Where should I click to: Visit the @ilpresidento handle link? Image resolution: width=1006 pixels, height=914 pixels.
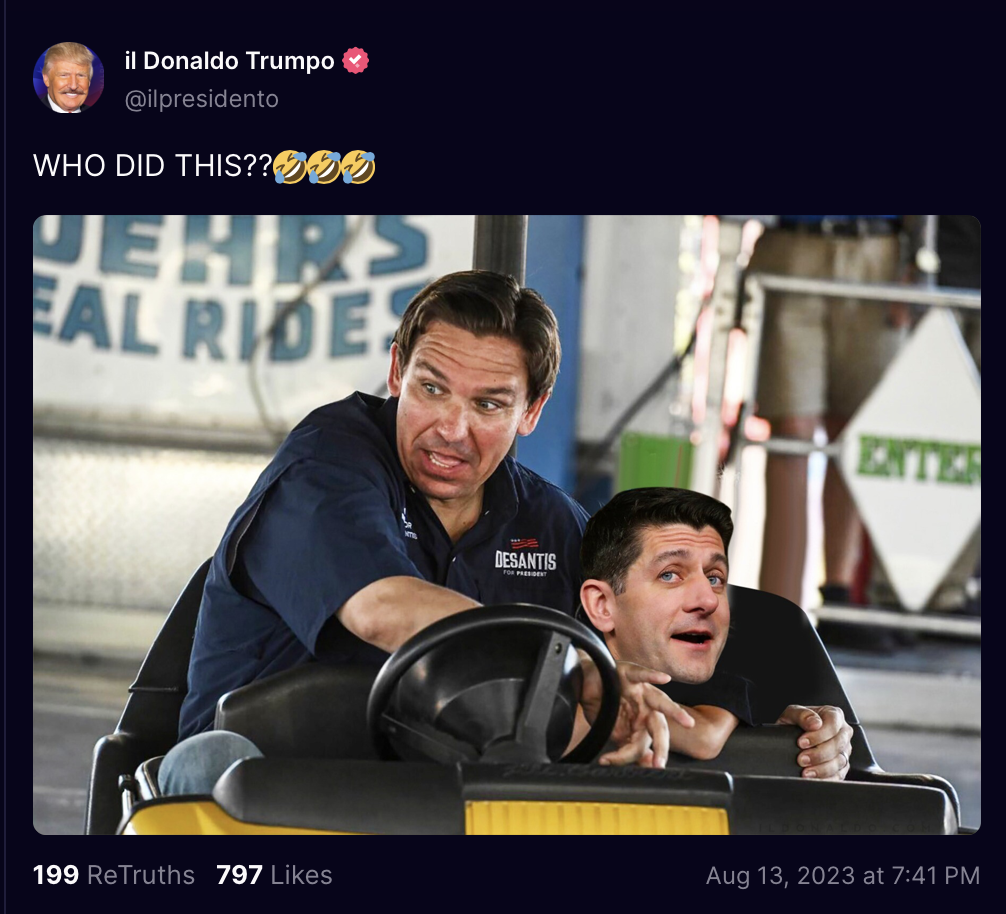tap(201, 99)
